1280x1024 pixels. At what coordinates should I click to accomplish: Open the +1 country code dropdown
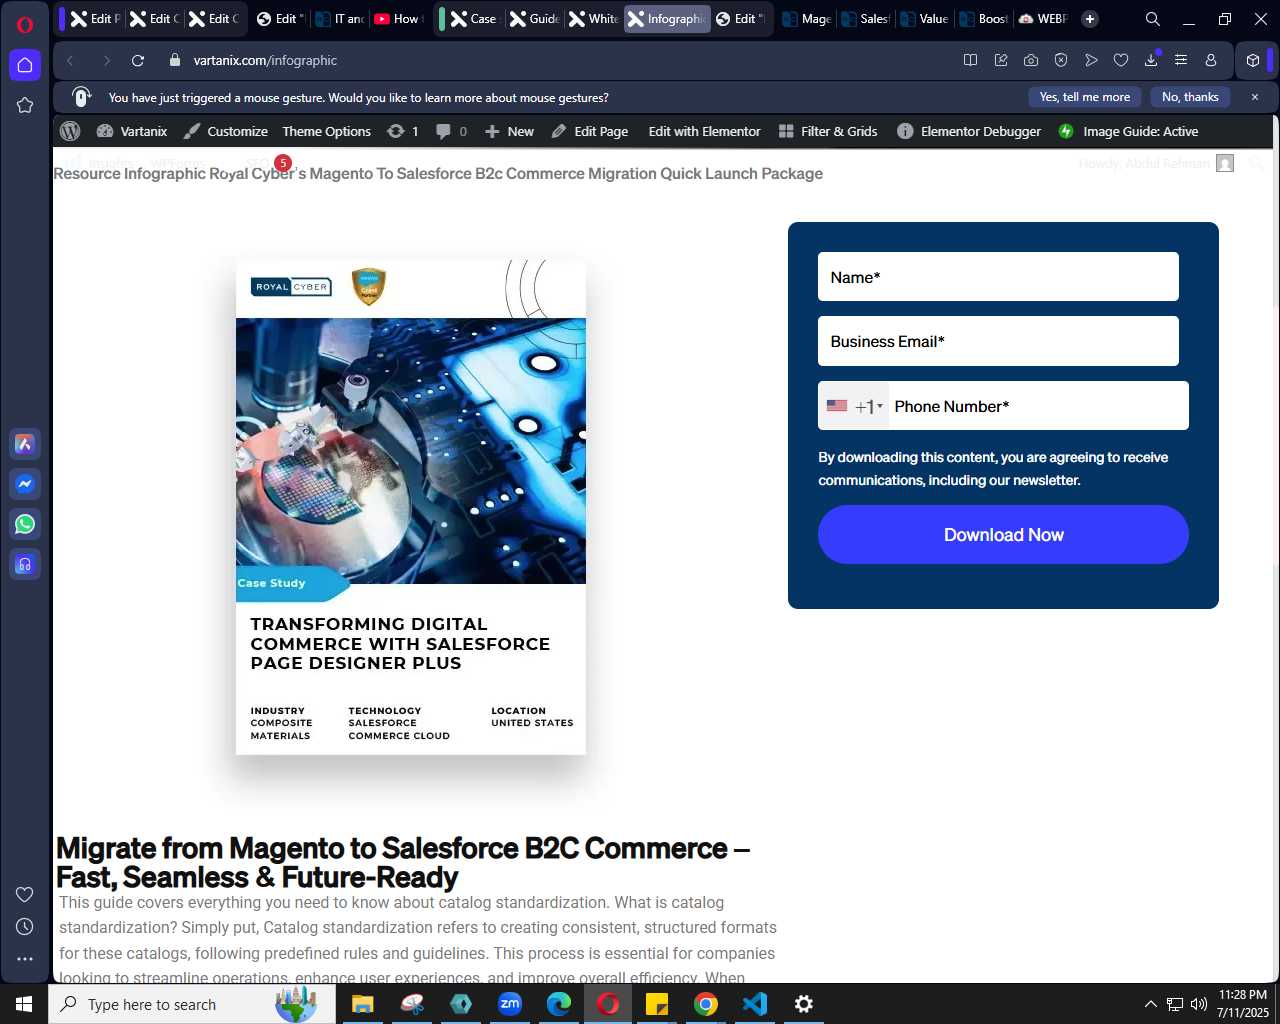[854, 406]
